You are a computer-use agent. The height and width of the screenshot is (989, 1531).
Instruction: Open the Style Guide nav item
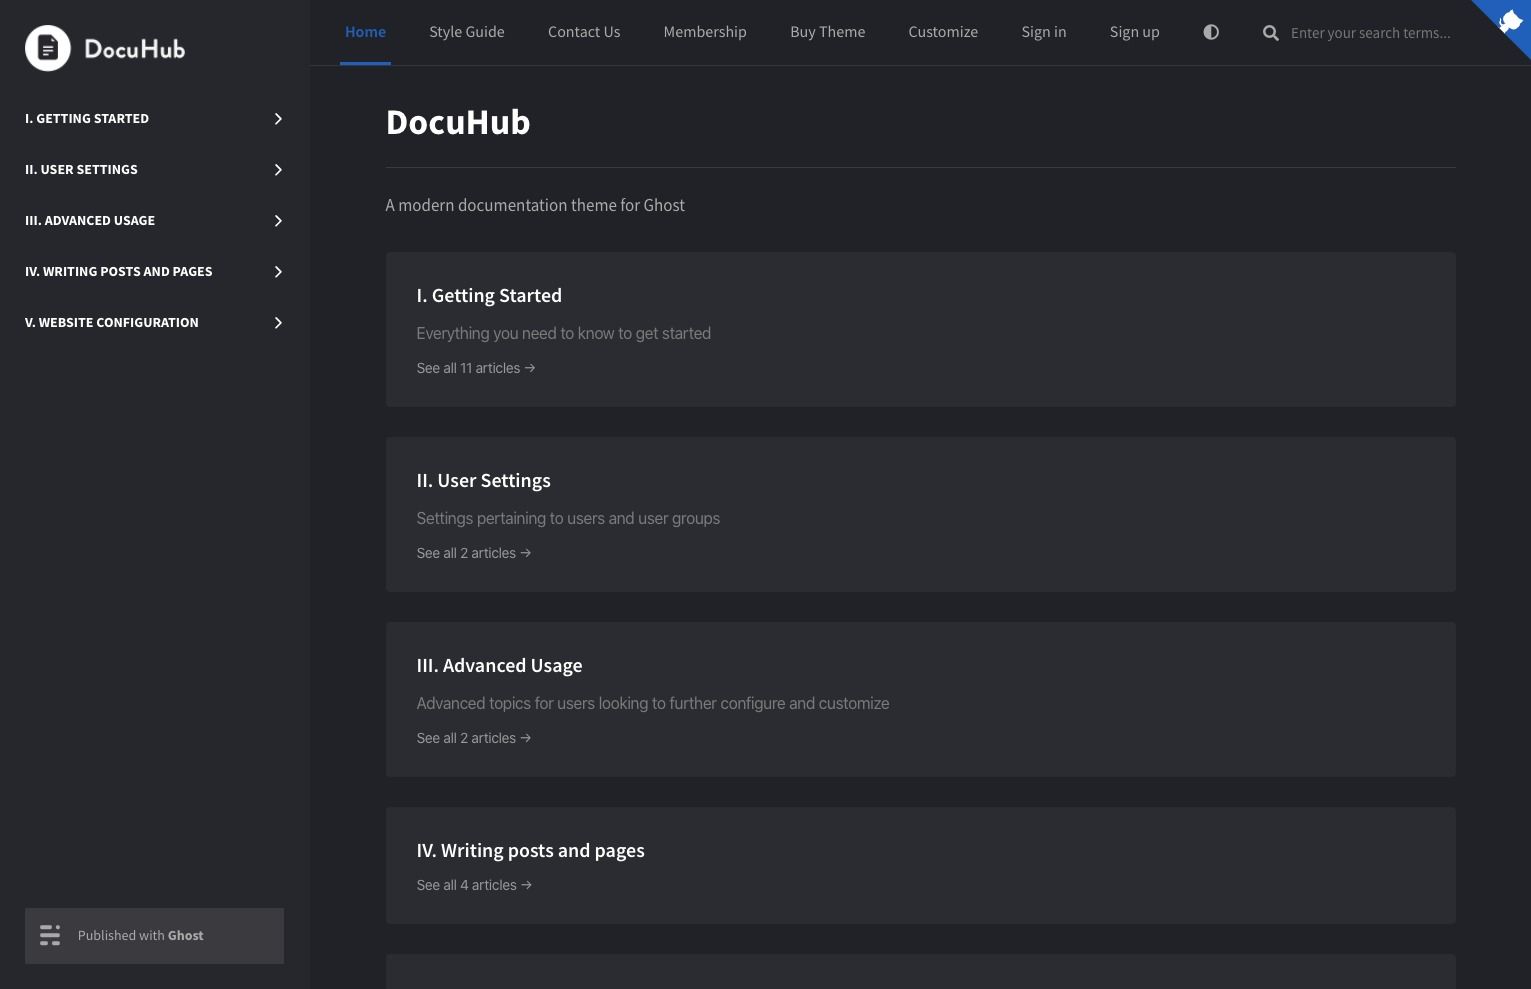coord(467,32)
